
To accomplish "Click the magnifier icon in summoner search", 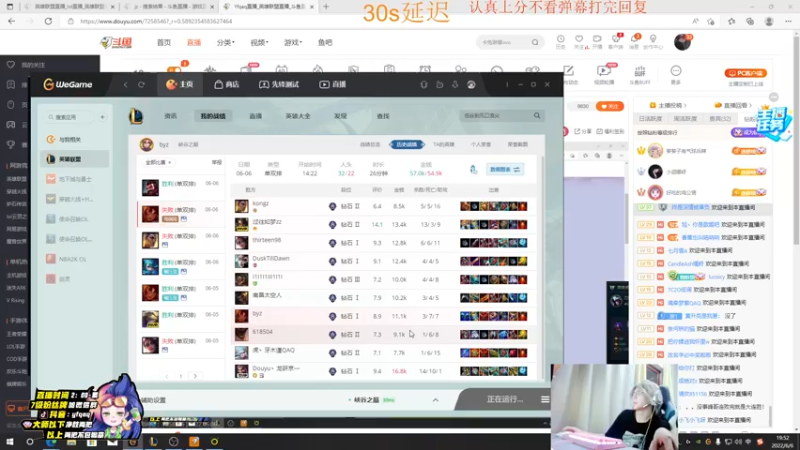I will (537, 116).
